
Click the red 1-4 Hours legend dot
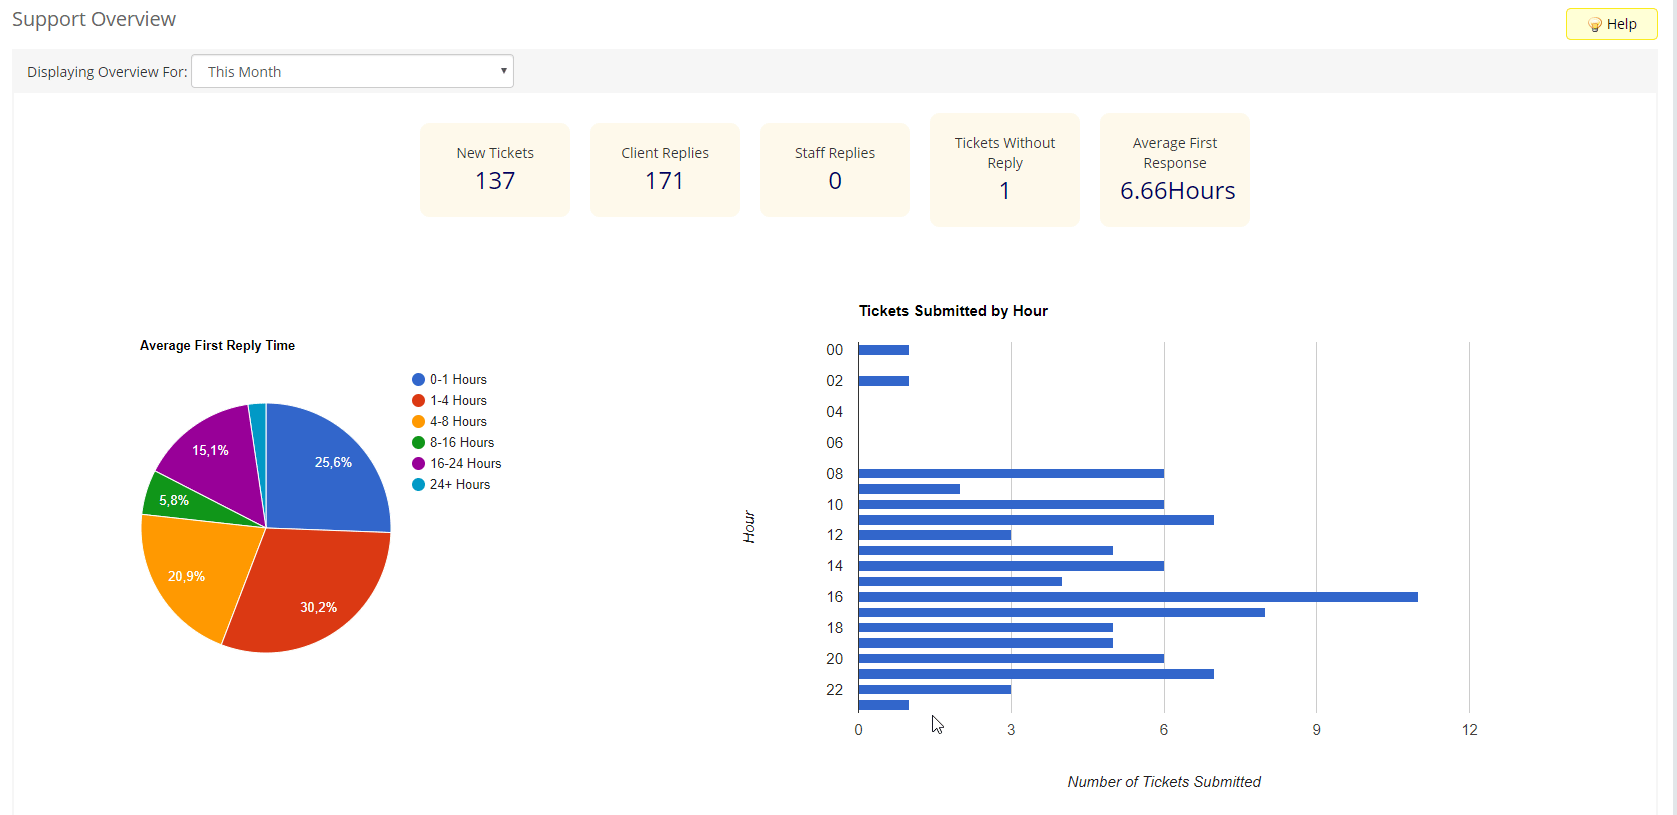click(418, 401)
